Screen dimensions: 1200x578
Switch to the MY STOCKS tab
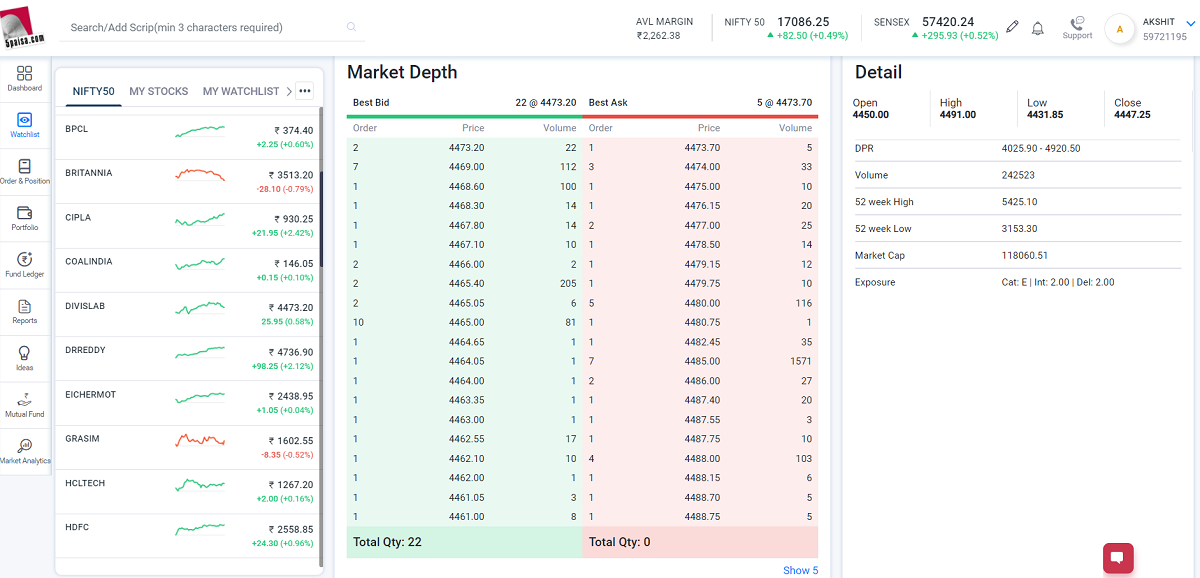(x=160, y=91)
